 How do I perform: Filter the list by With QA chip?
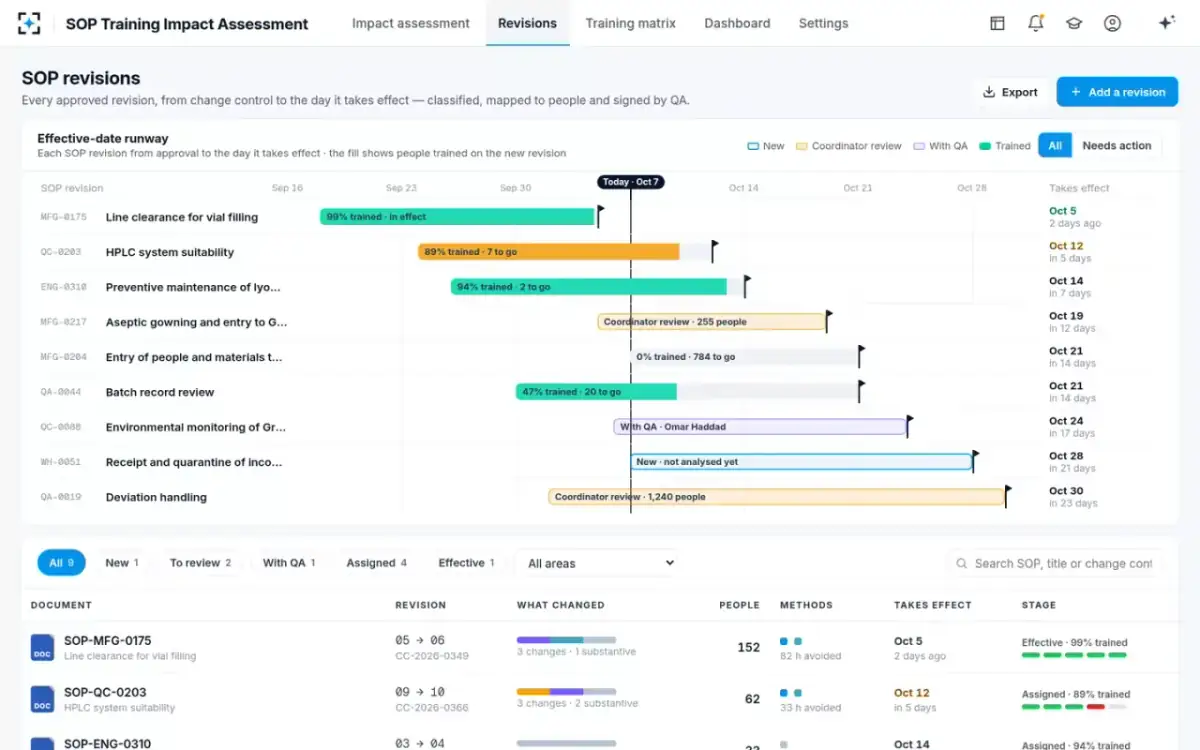289,563
